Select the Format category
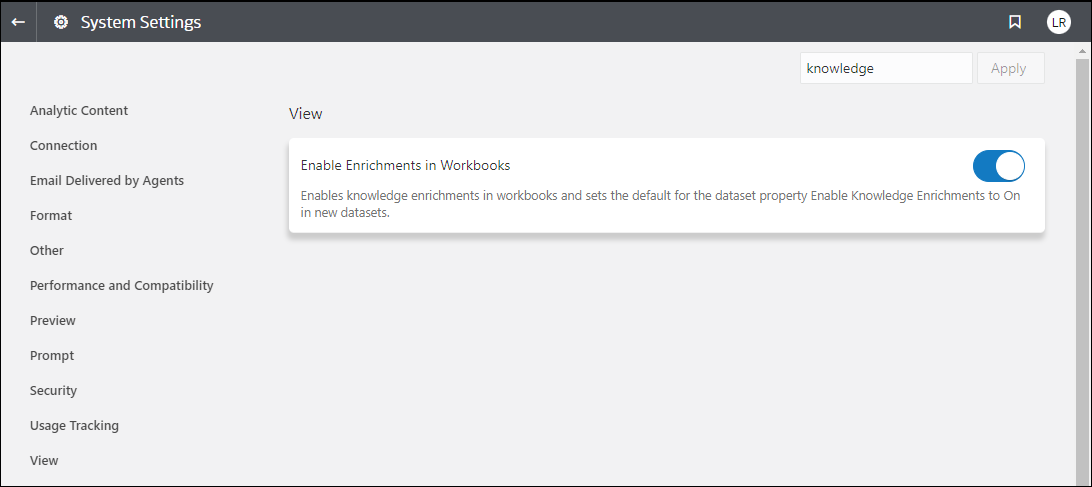This screenshot has height=487, width=1092. tap(51, 215)
